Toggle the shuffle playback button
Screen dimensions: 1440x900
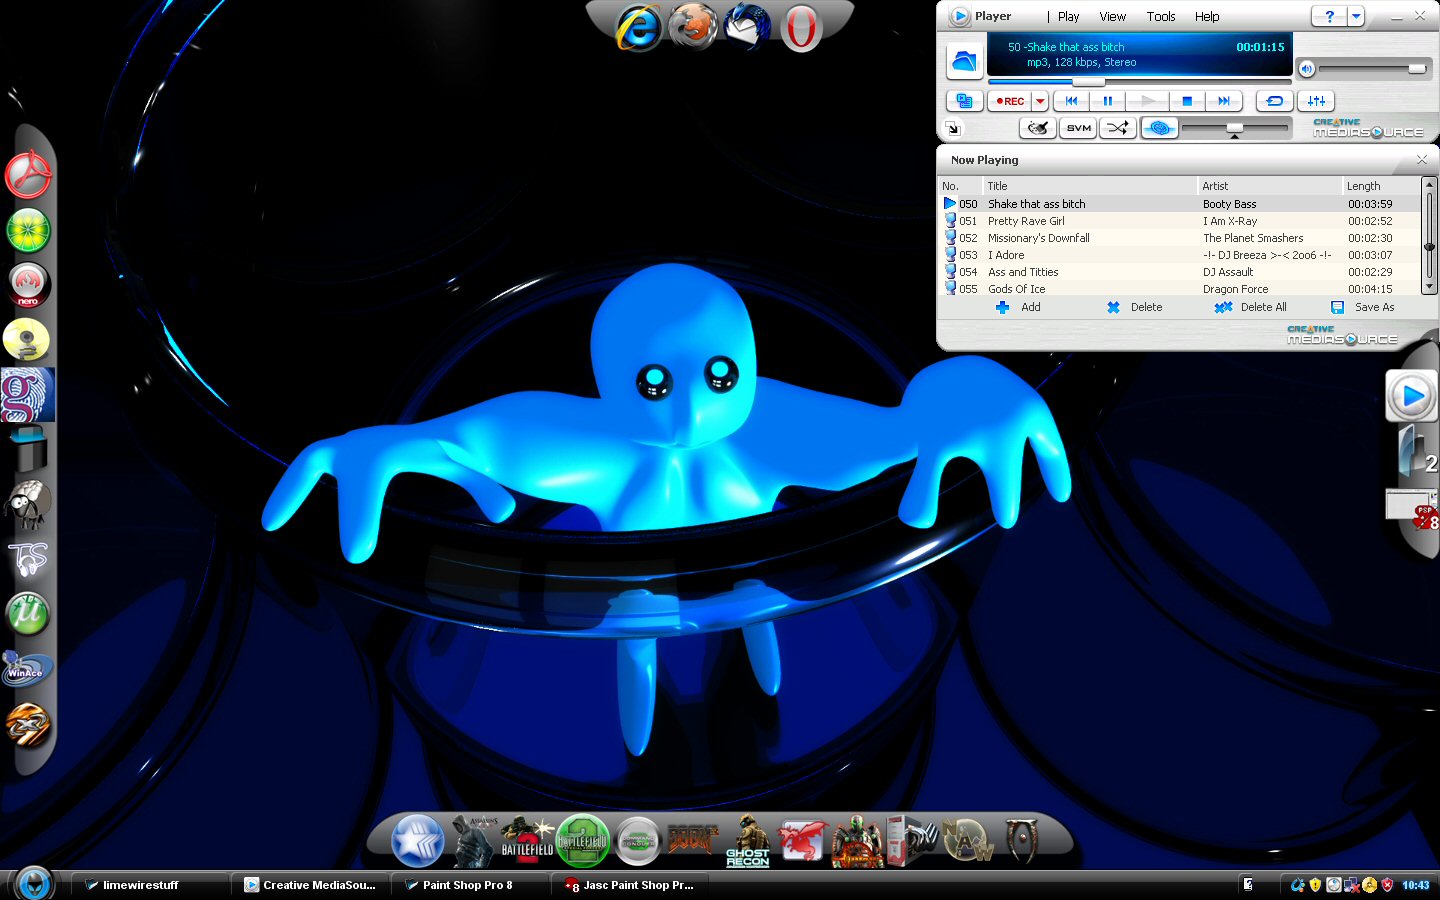click(1118, 128)
